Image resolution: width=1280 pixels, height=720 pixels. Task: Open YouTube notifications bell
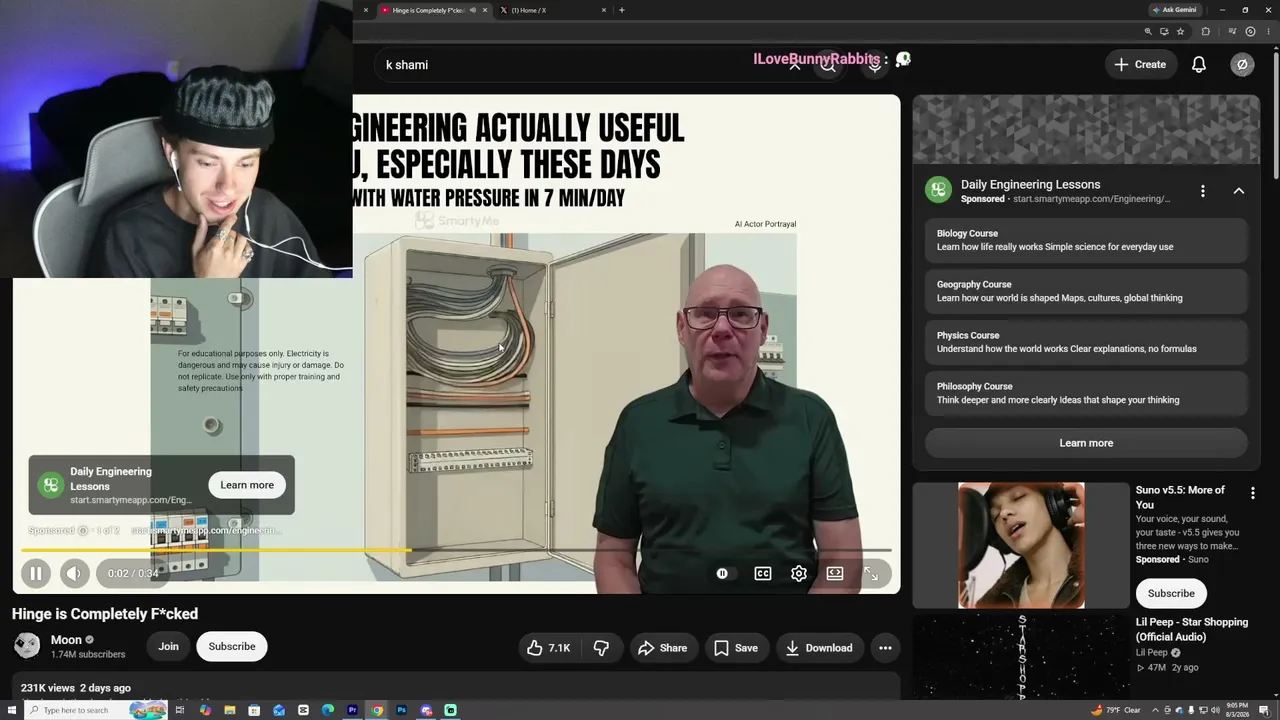pos(1199,64)
